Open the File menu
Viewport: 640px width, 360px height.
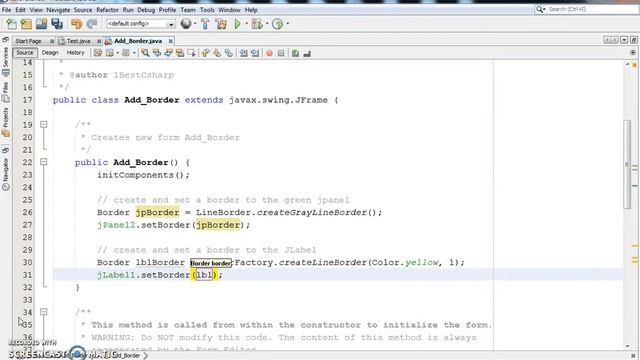[6, 10]
